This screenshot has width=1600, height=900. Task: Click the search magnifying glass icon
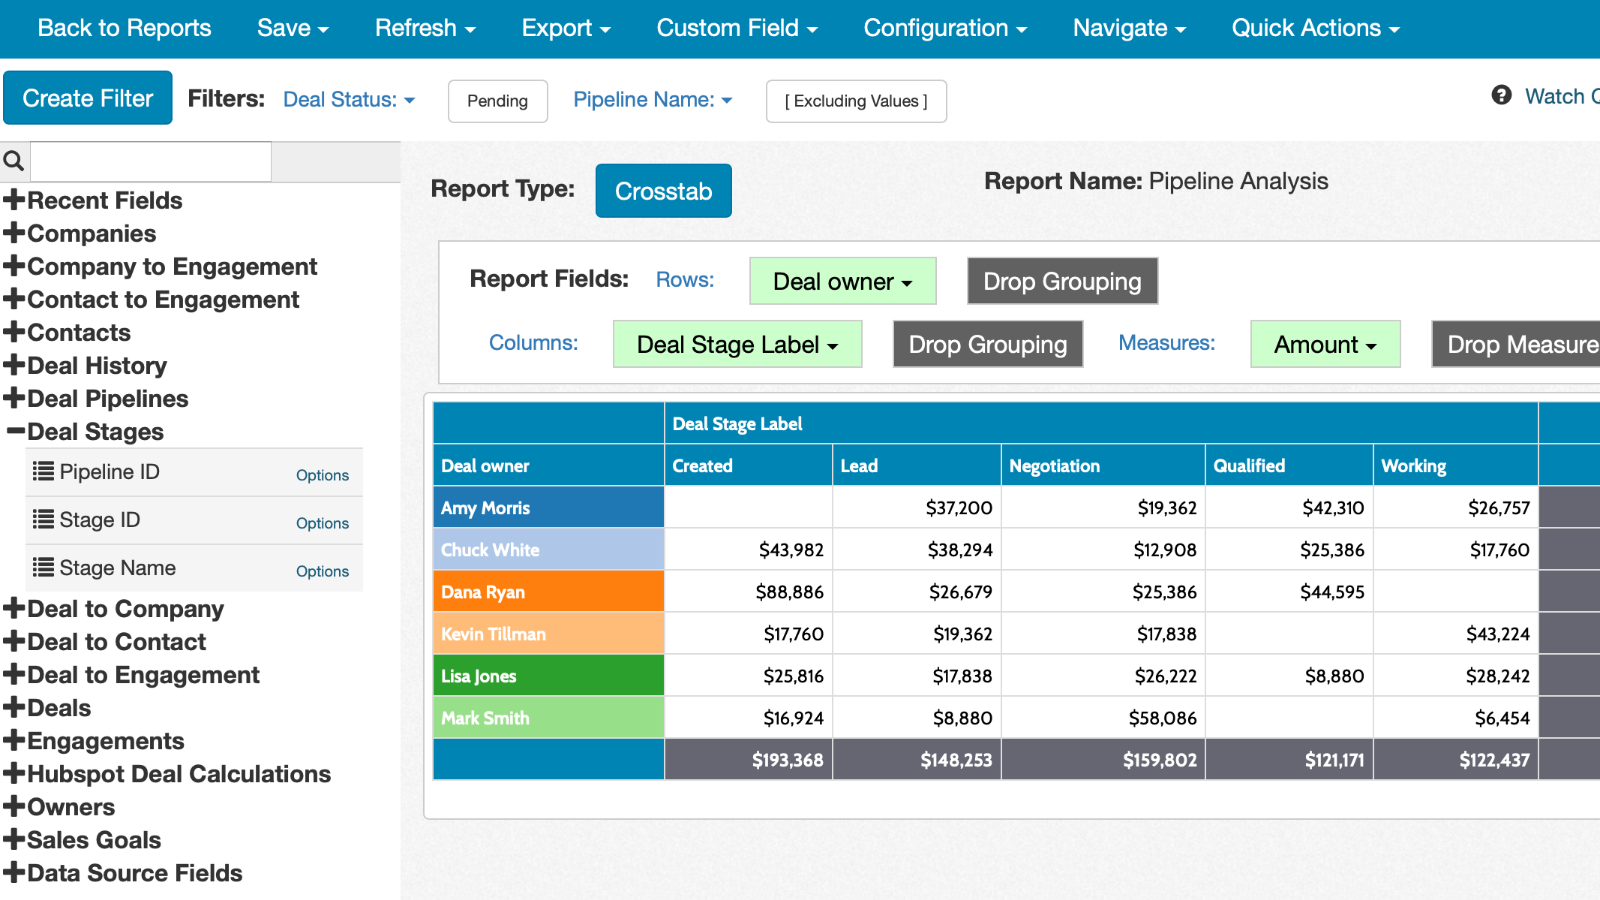[13, 160]
